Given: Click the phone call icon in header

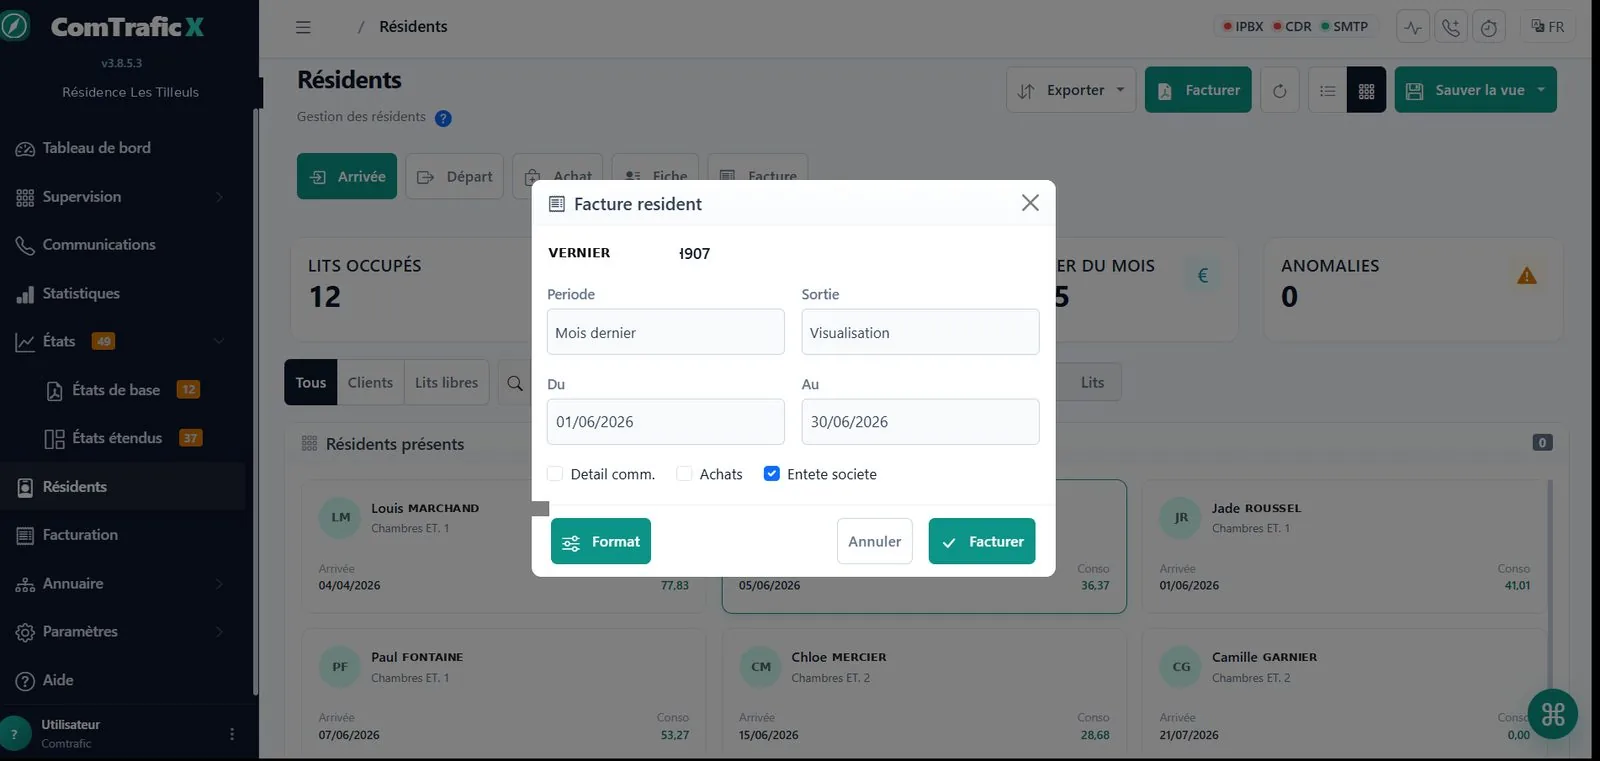Looking at the screenshot, I should click(1450, 27).
